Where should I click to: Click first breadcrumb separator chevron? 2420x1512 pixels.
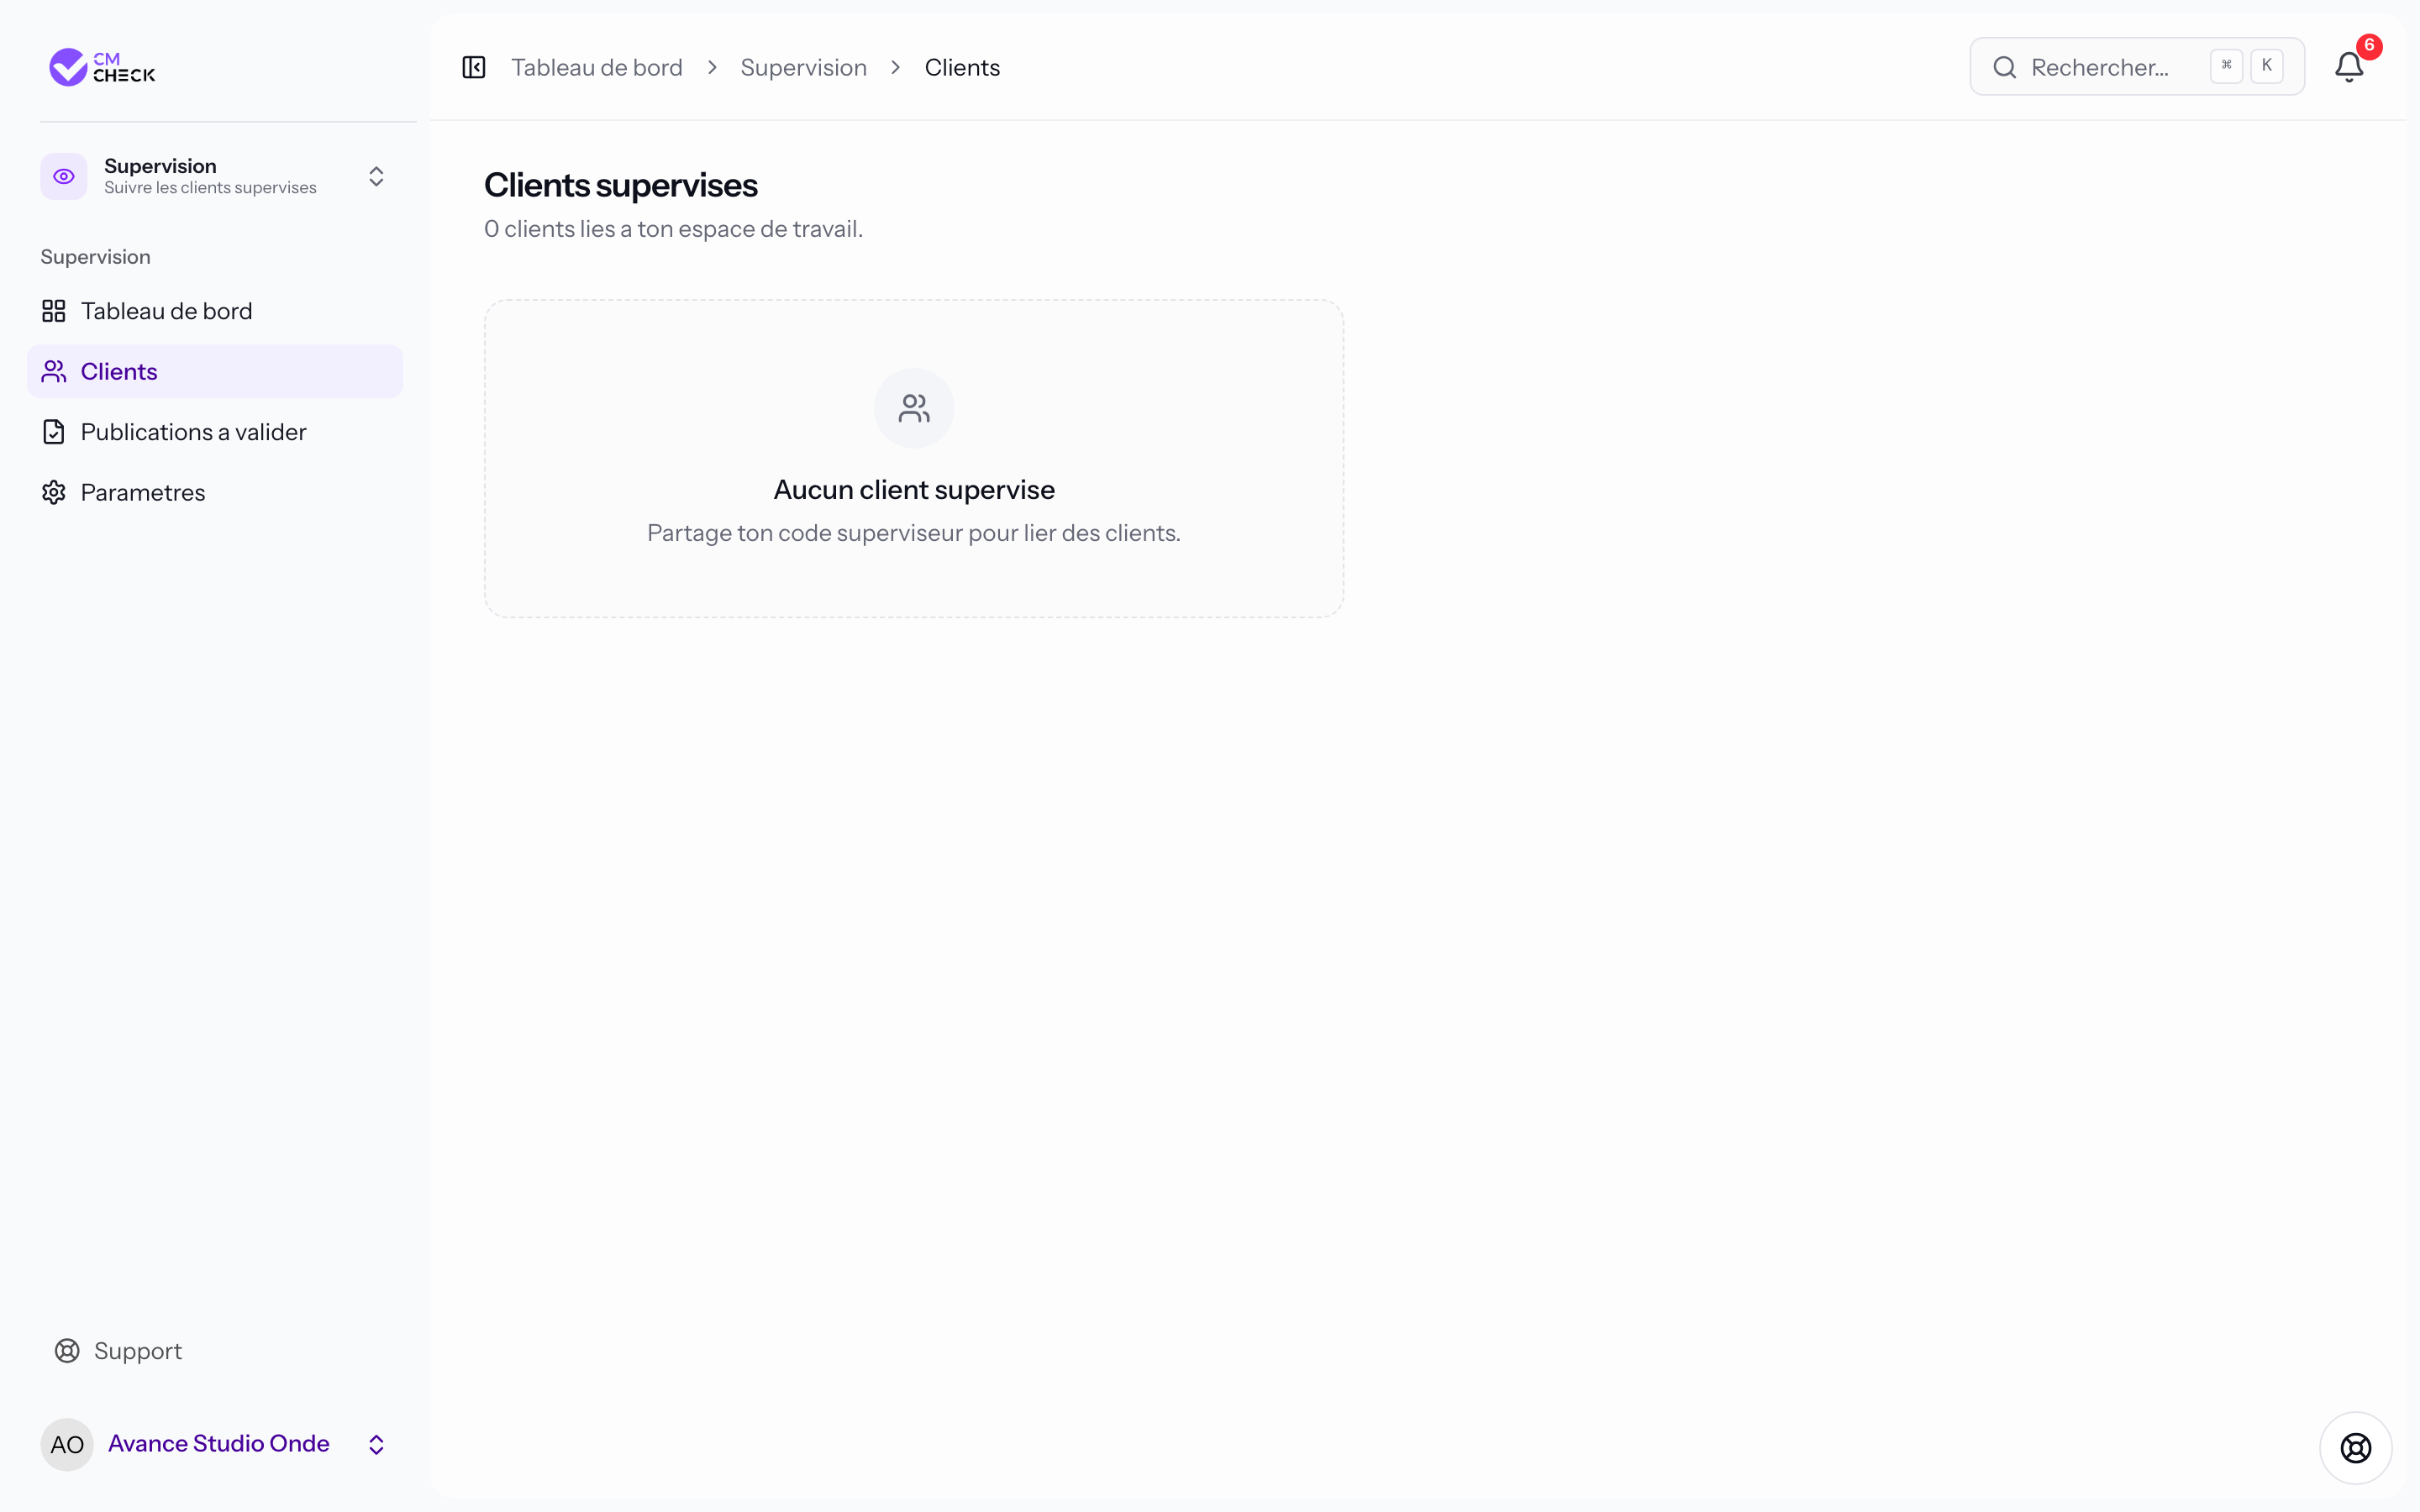tap(712, 67)
